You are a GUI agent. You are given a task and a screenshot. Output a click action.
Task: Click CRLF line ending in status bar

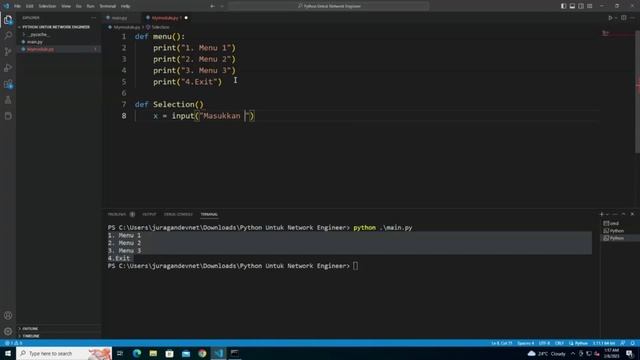(559, 343)
